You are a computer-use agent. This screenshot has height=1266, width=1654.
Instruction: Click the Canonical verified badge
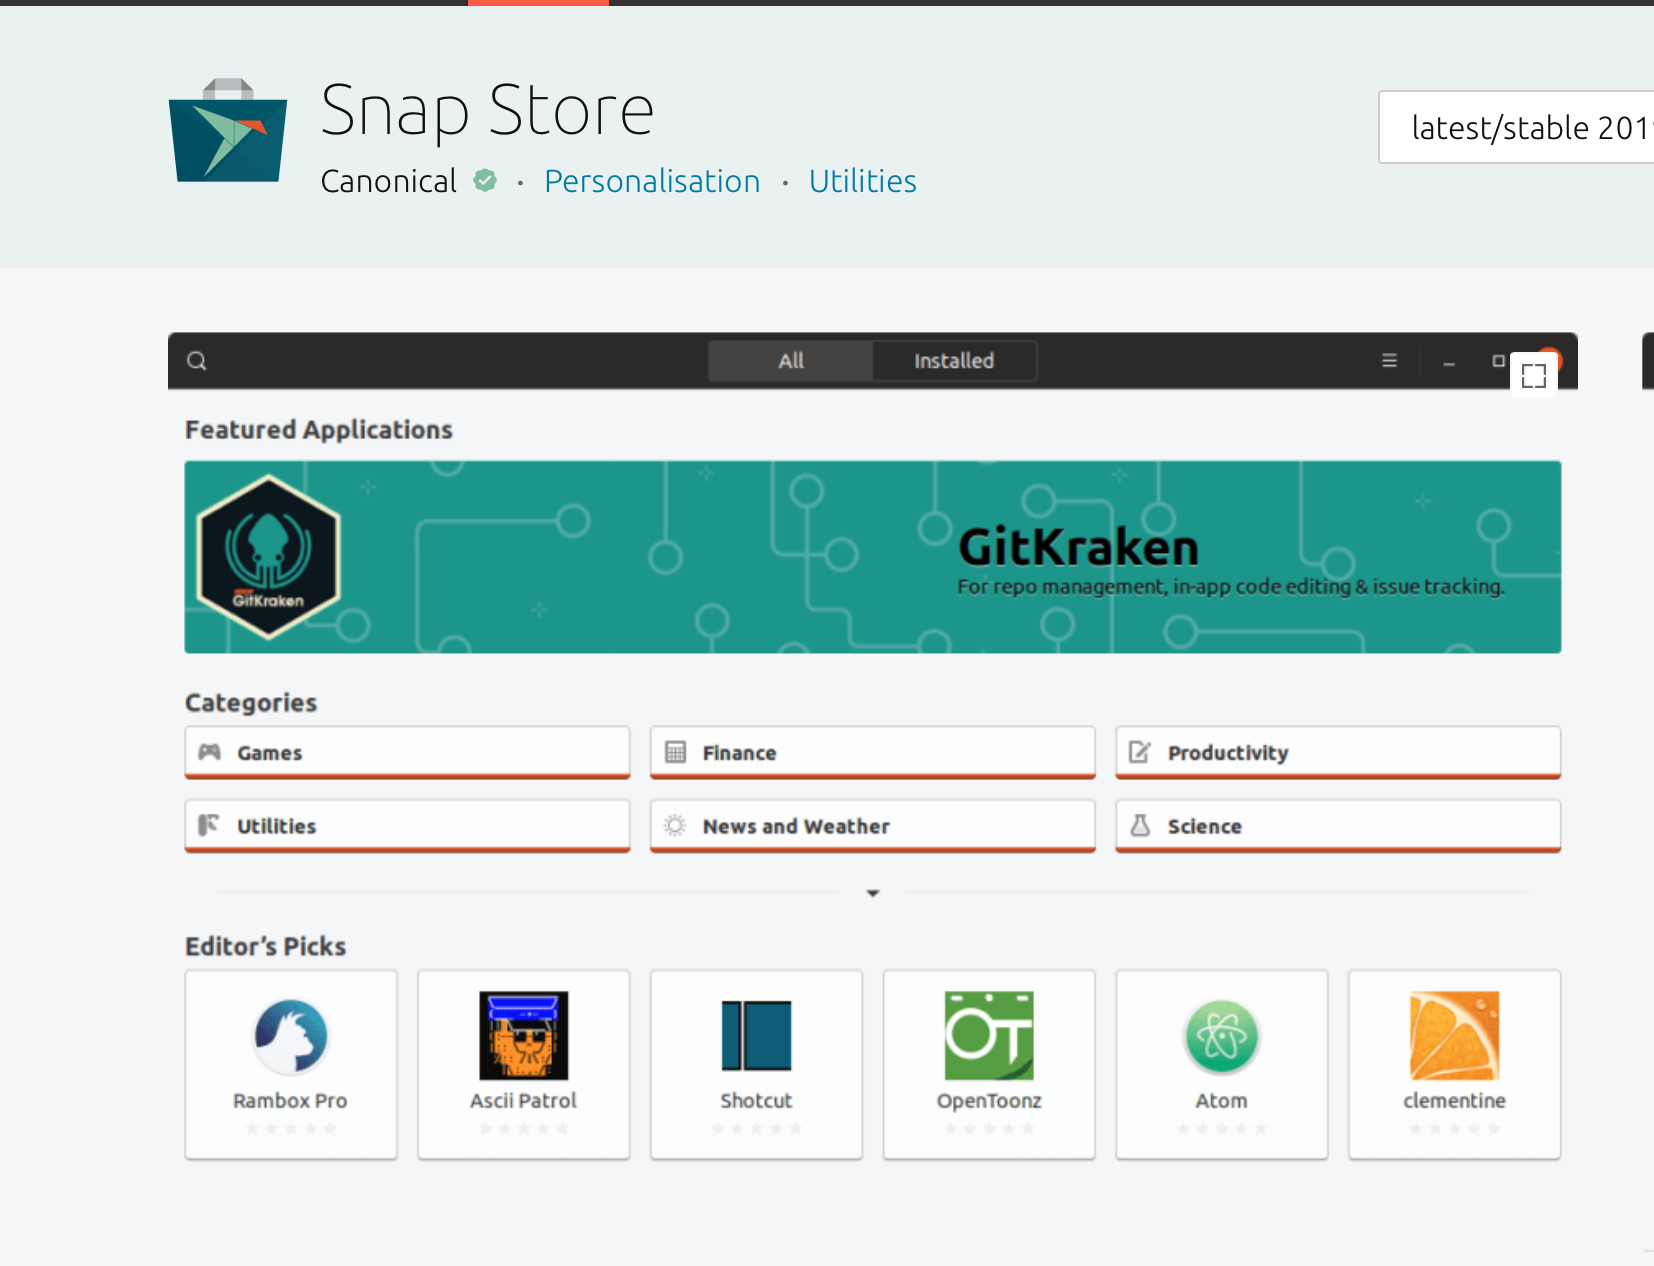tap(485, 181)
